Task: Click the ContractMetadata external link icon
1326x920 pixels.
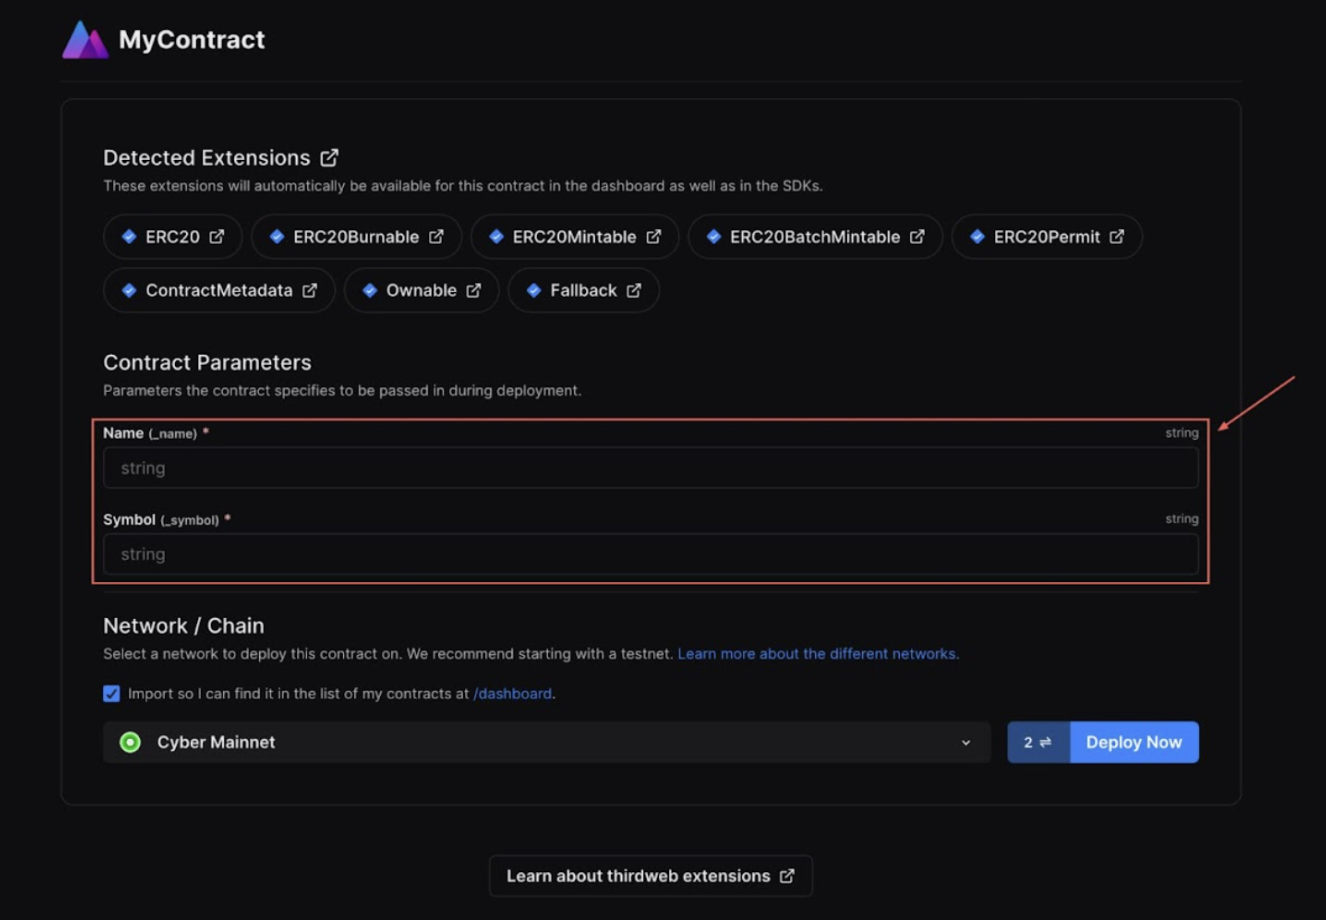Action: pos(310,290)
